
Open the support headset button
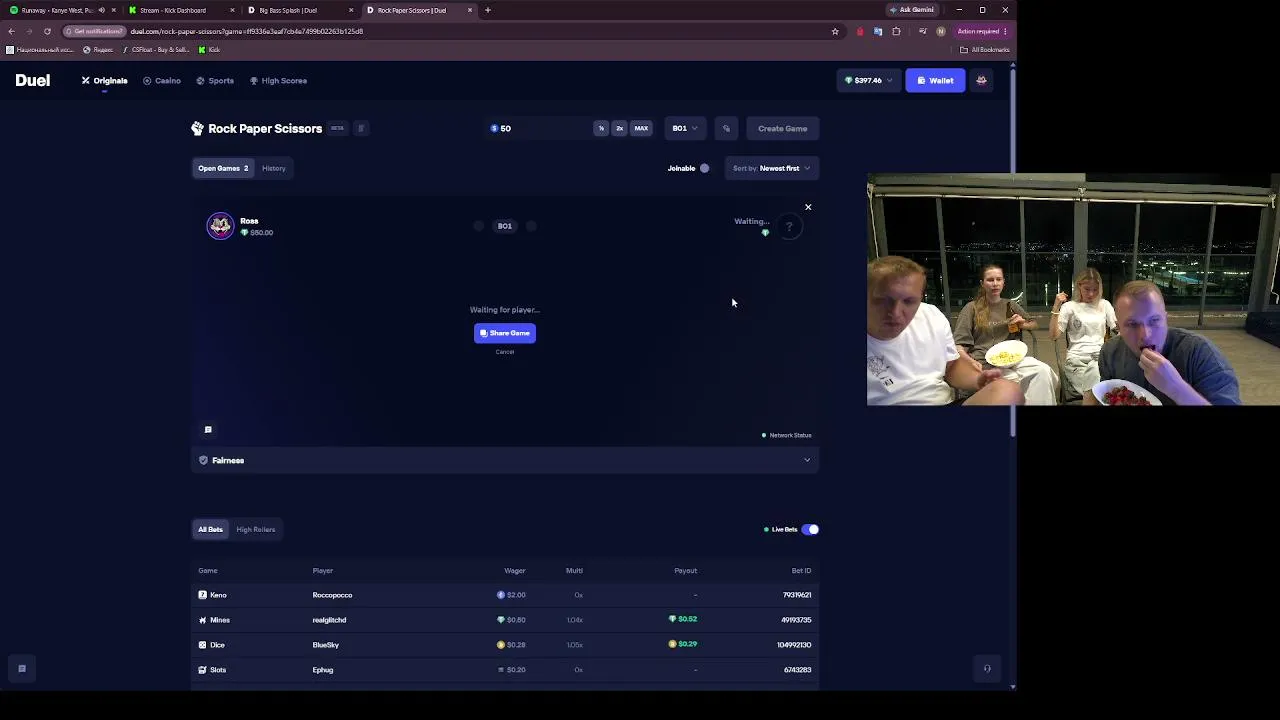pyautogui.click(x=987, y=669)
